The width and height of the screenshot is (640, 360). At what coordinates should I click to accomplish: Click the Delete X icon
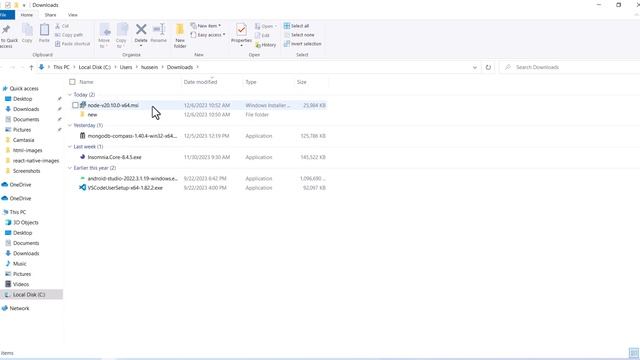coord(141,29)
